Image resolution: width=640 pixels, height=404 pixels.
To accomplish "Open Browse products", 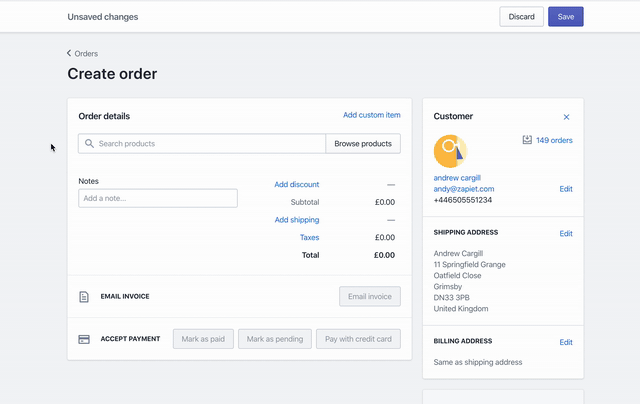I will point(363,144).
